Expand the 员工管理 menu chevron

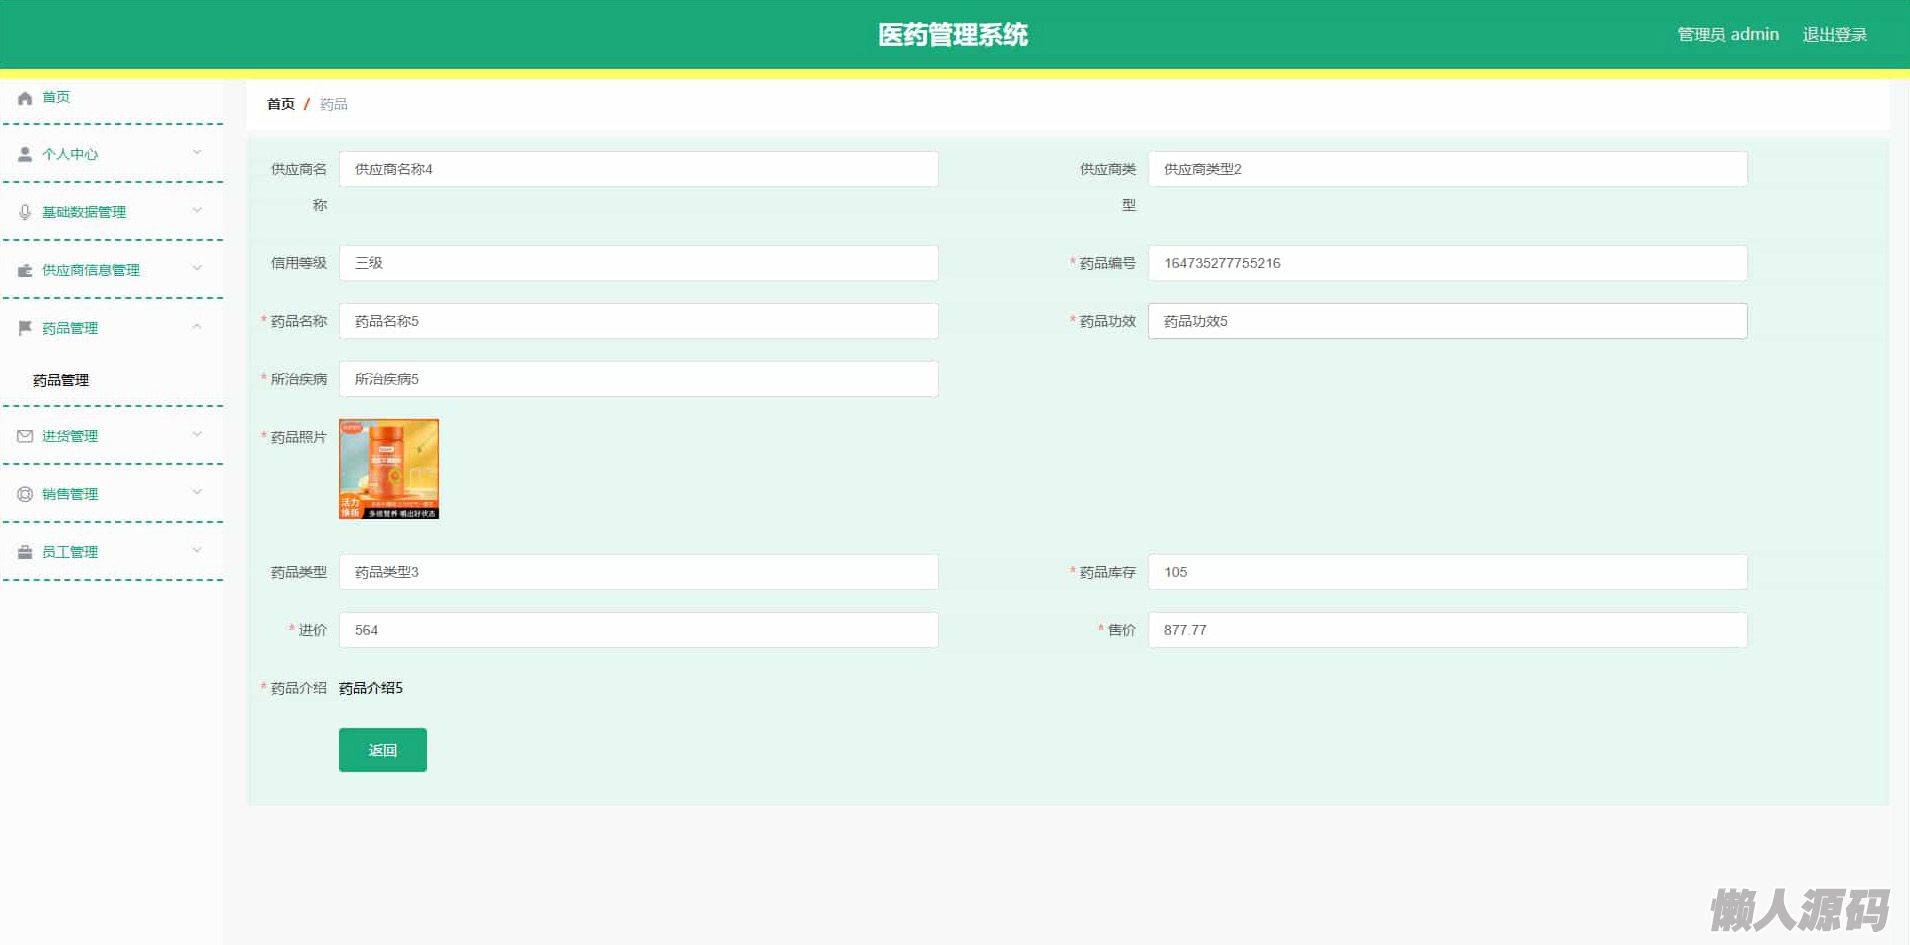pyautogui.click(x=197, y=551)
